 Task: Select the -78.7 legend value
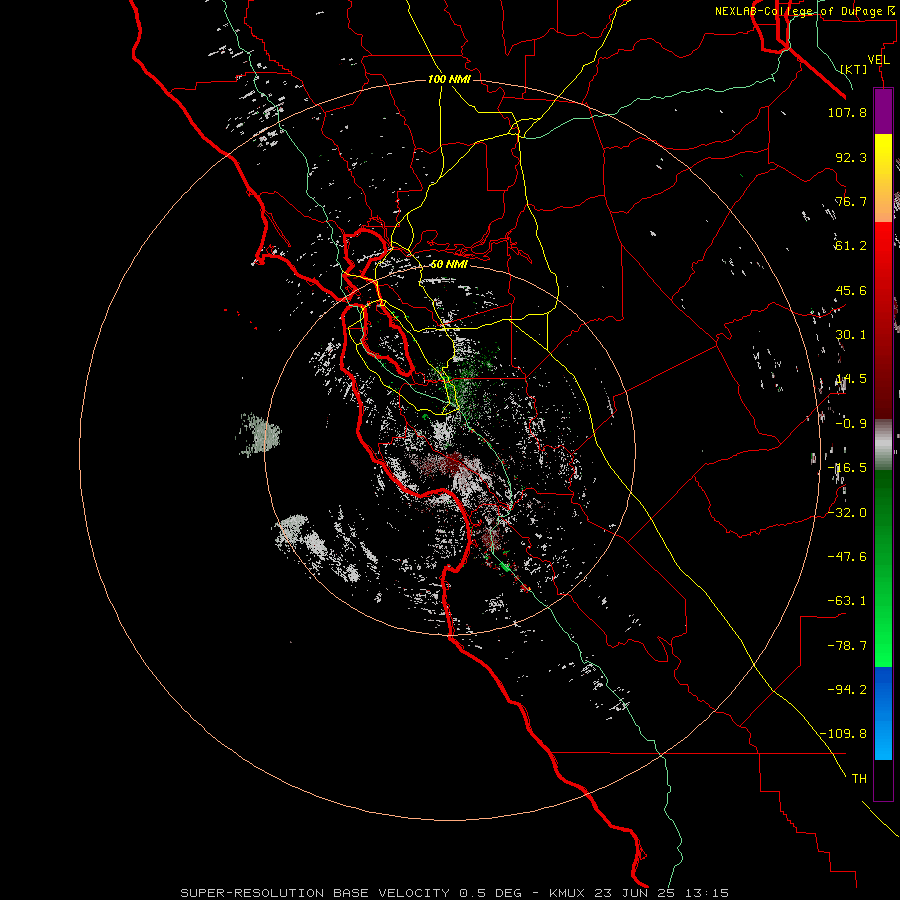[x=847, y=646]
